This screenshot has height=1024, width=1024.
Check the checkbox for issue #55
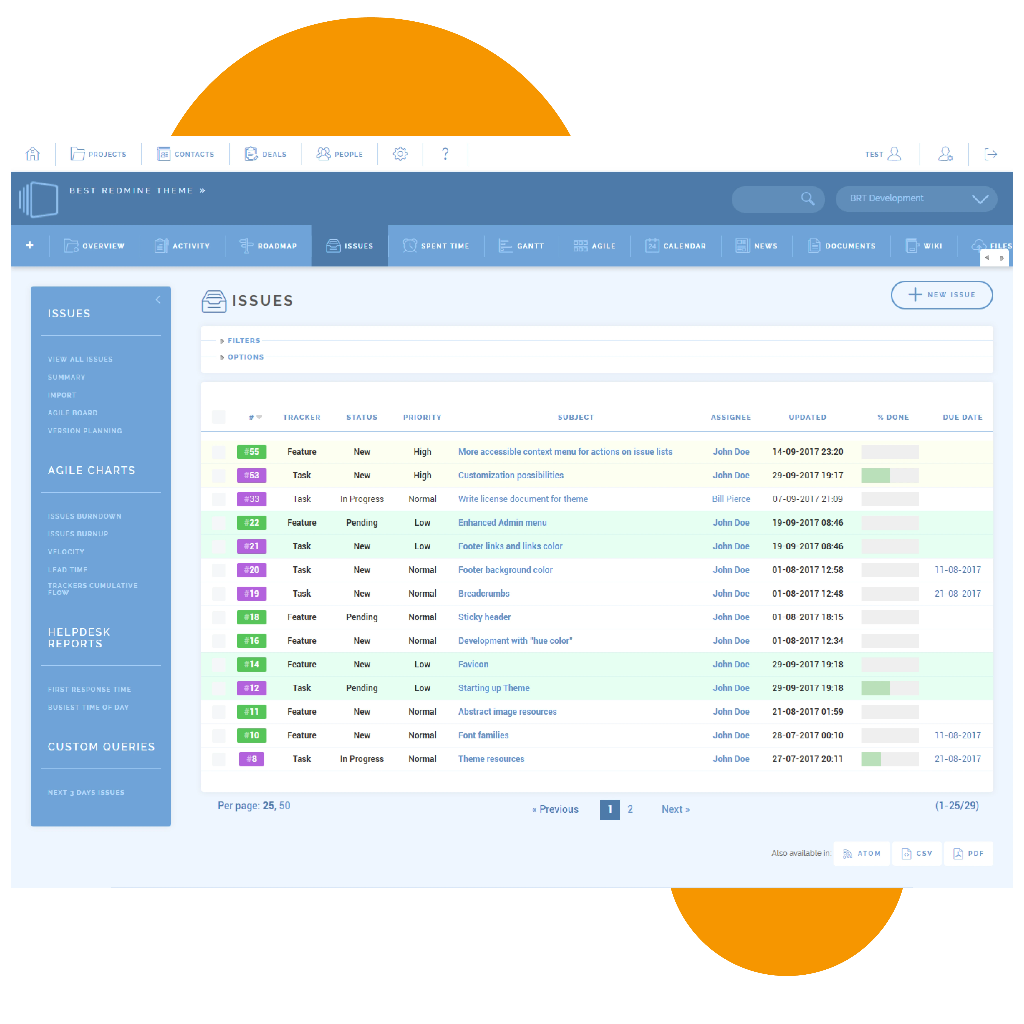click(218, 452)
